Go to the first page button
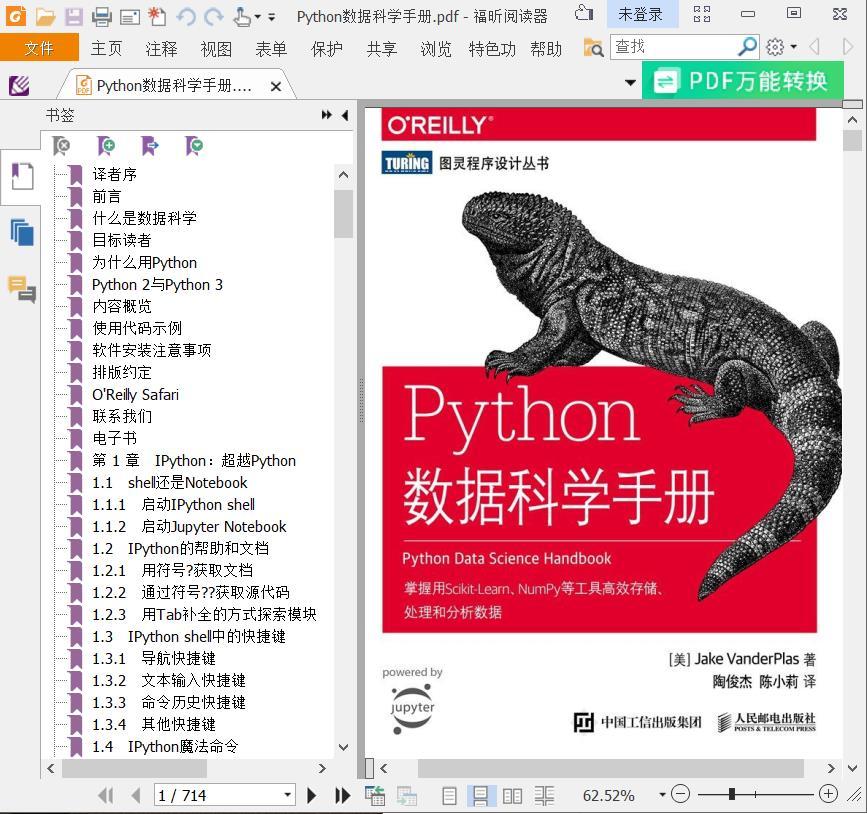Viewport: 867px width, 814px height. 106,795
